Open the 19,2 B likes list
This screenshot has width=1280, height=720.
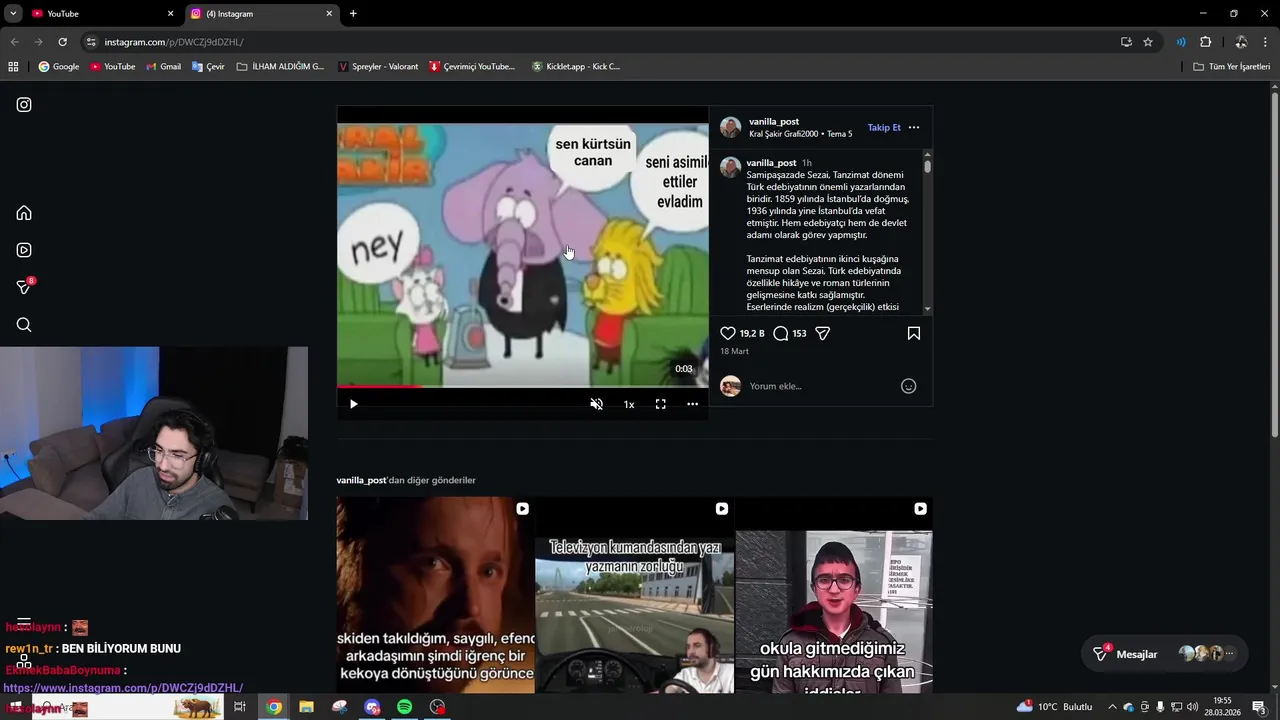click(752, 333)
